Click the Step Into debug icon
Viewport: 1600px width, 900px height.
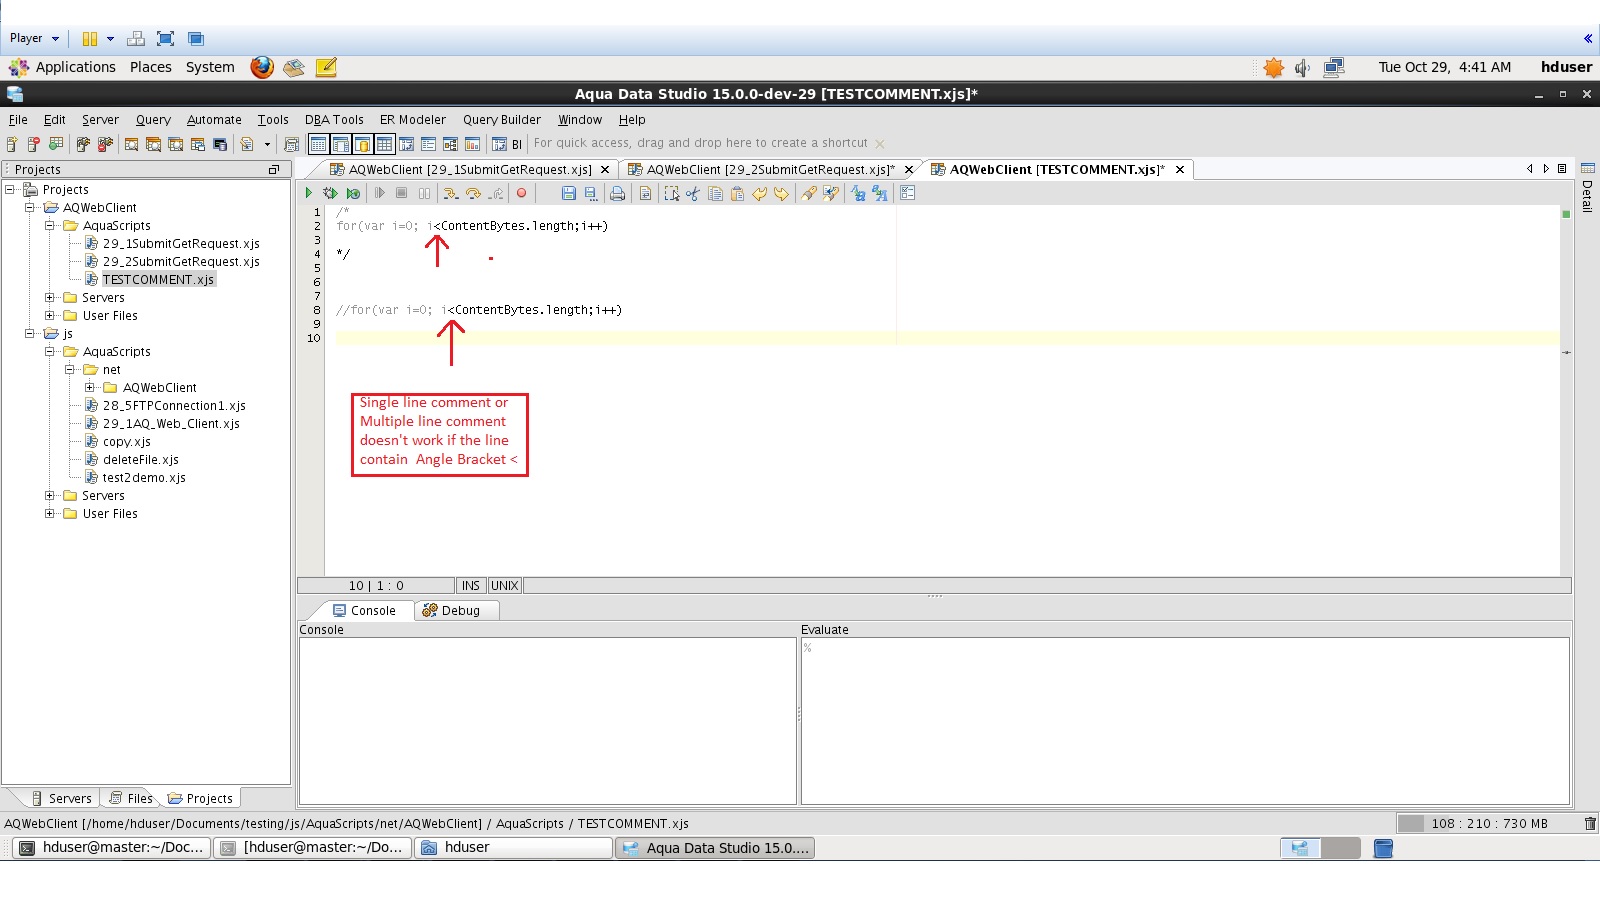450,193
